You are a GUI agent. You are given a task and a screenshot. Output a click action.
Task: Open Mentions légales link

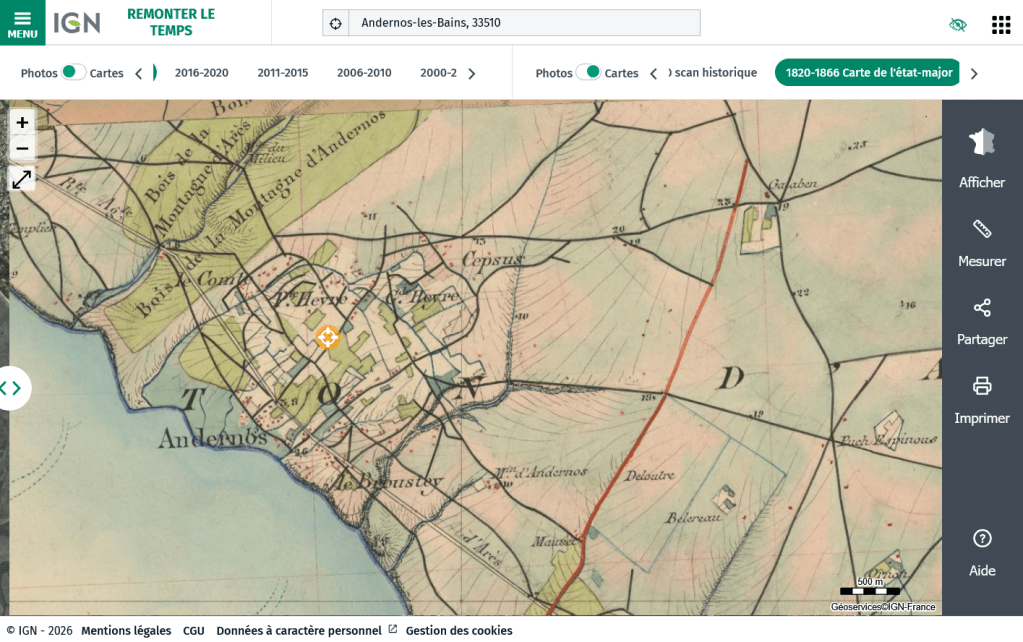[x=126, y=631]
